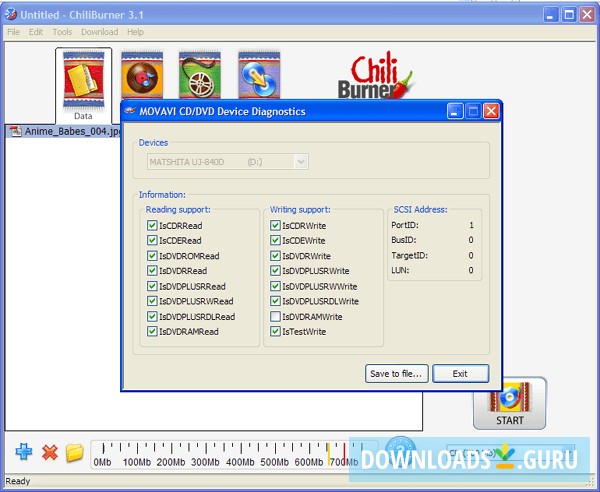Viewport: 600px width, 492px height.
Task: Open the Tools menu
Action: click(62, 32)
